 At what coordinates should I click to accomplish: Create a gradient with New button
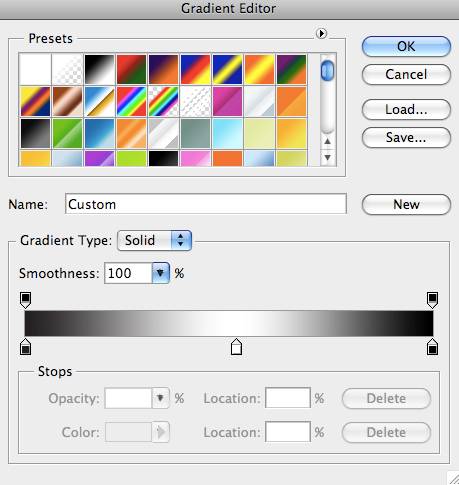[406, 204]
